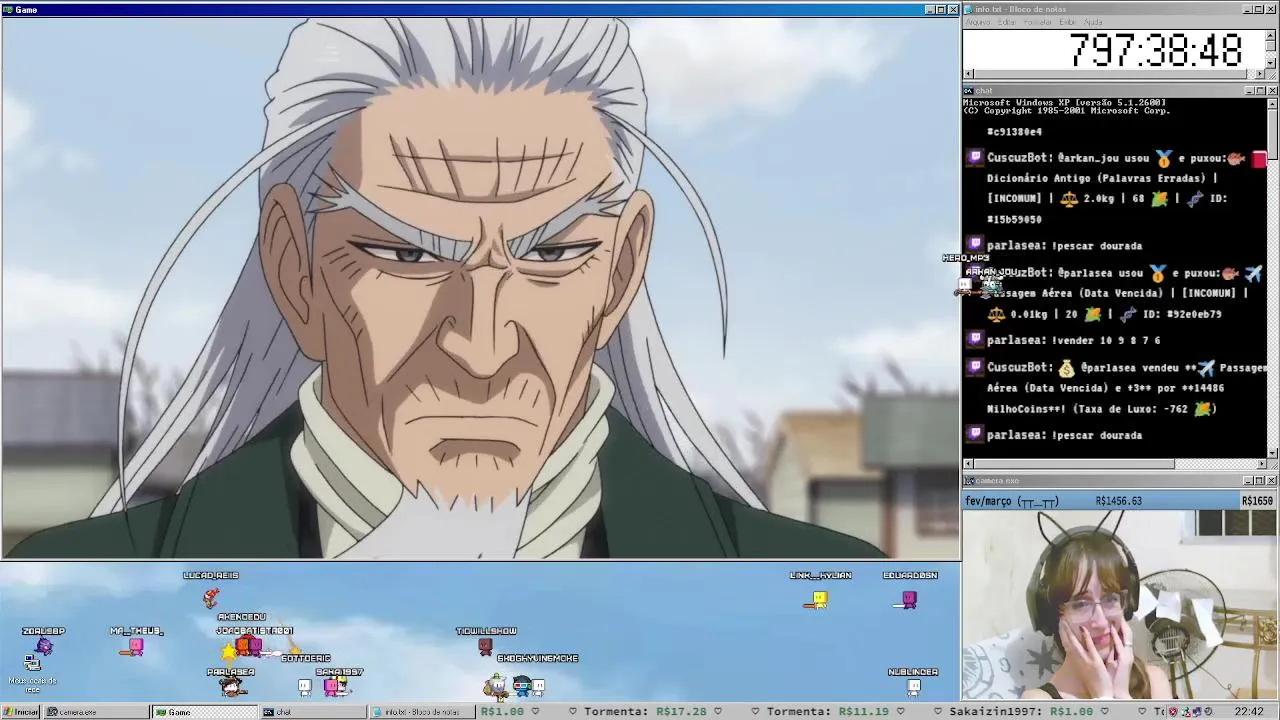Click the TIOWILLSHOW character sprite
Image resolution: width=1280 pixels, height=720 pixels.
click(485, 647)
